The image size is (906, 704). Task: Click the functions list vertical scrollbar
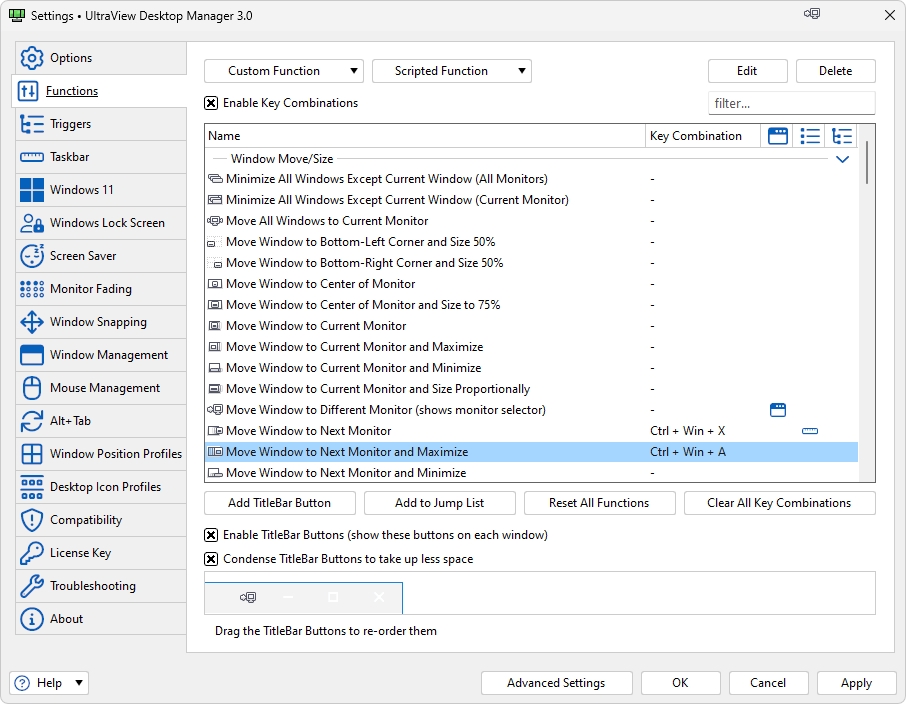pyautogui.click(x=866, y=300)
